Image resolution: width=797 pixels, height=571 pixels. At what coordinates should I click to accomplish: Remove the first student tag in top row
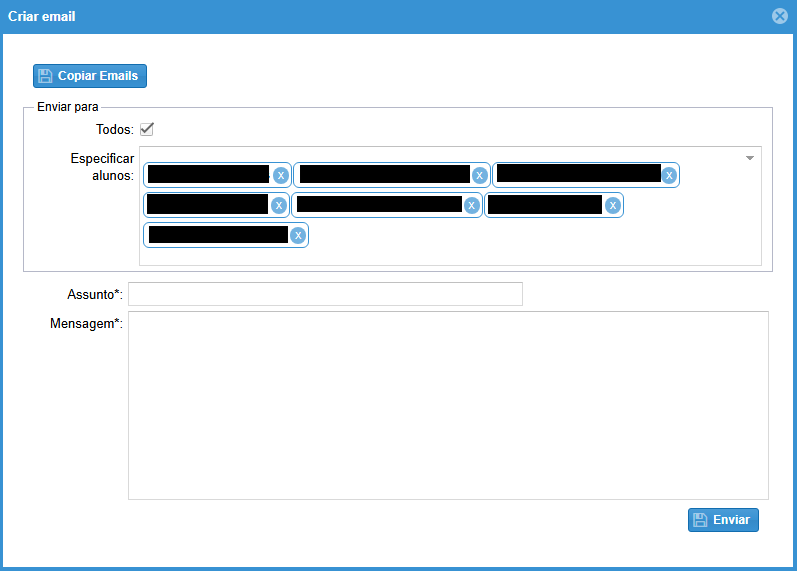tap(281, 175)
